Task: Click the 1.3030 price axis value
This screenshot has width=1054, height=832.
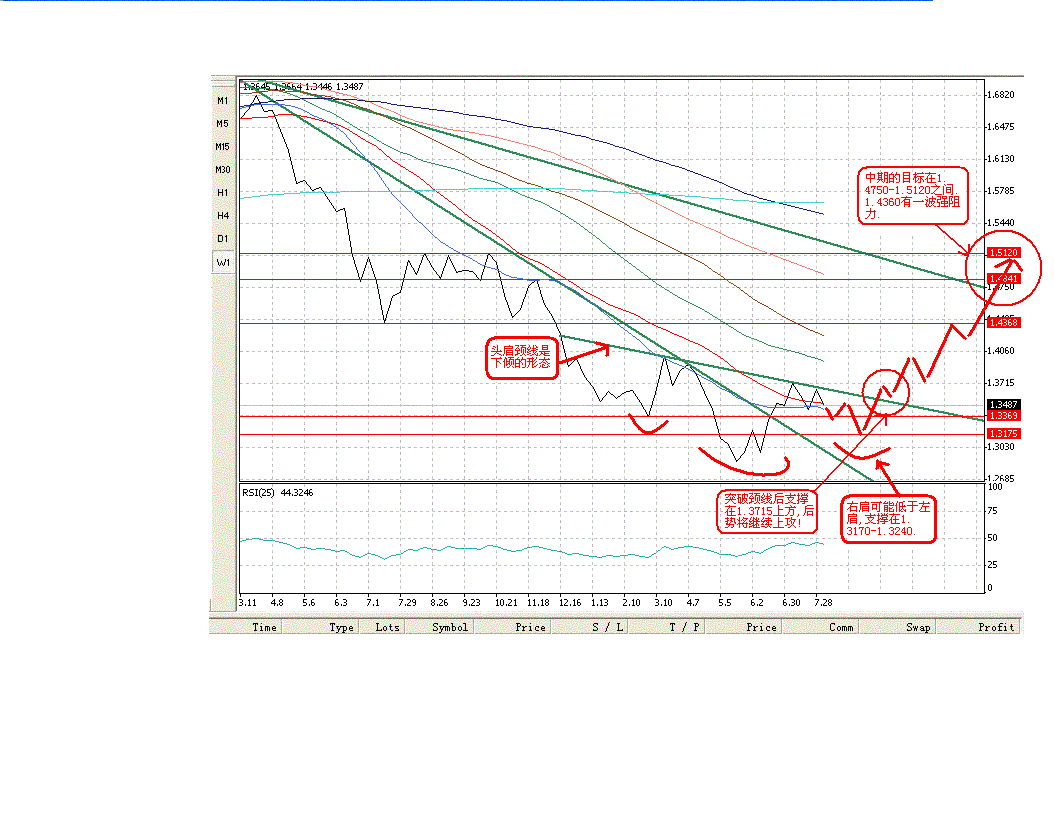Action: coord(1000,447)
